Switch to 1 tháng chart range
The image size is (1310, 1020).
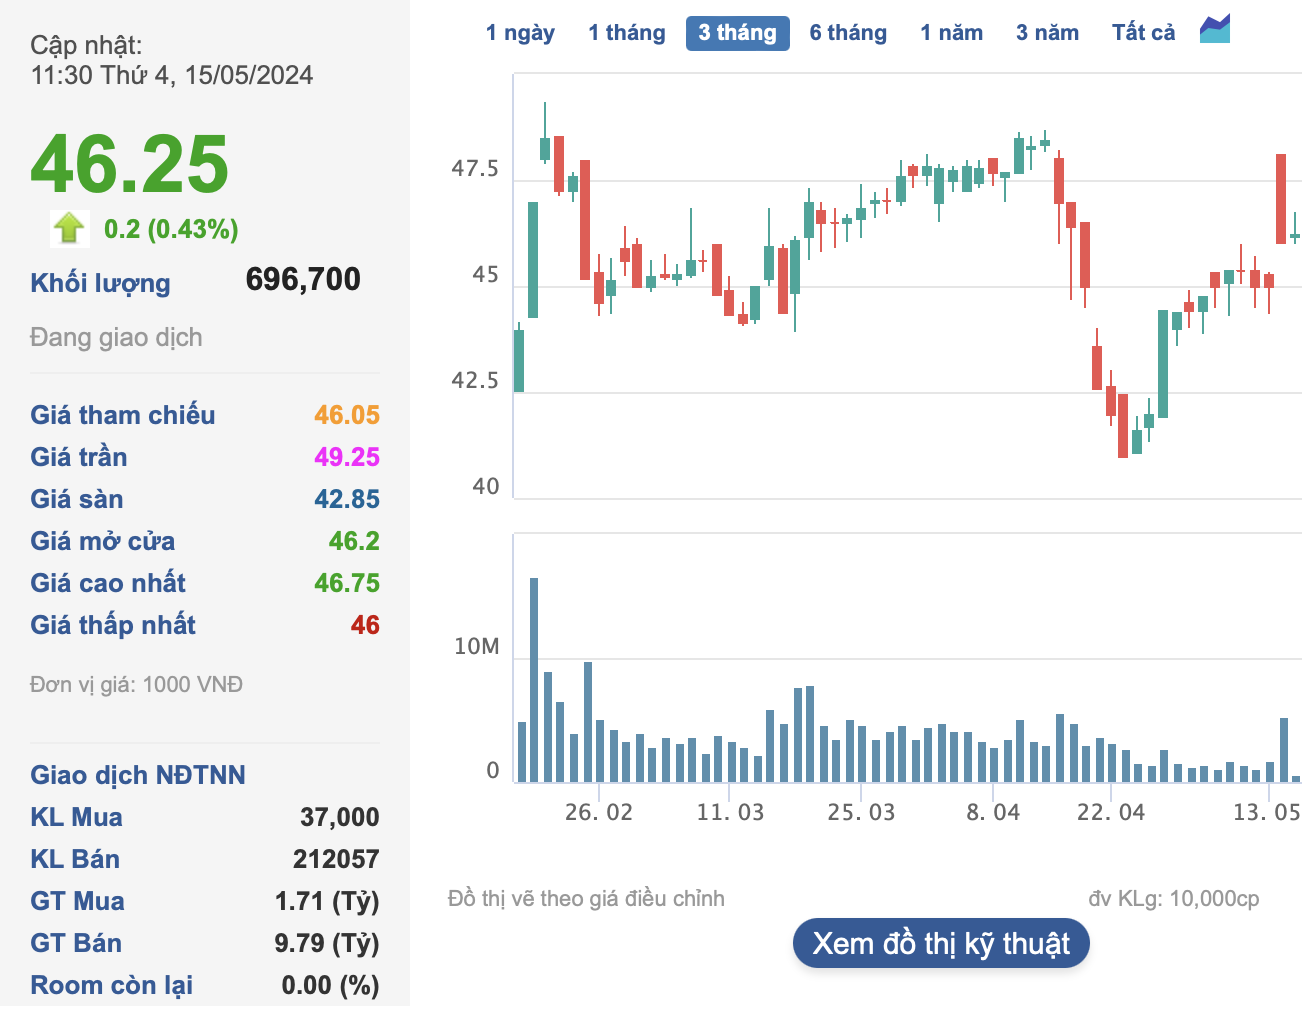626,33
